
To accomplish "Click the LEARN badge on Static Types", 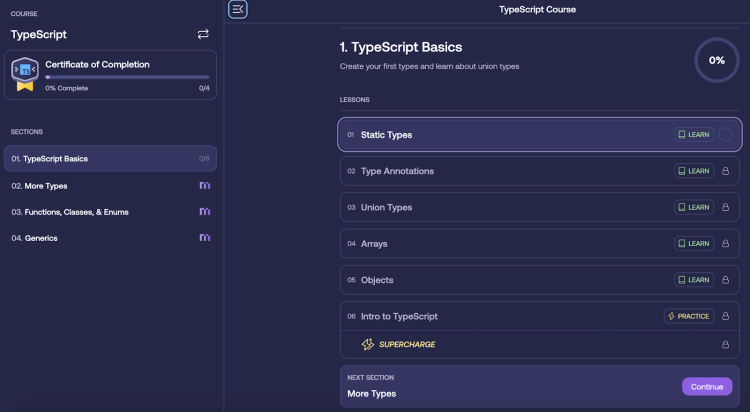I will tap(694, 134).
